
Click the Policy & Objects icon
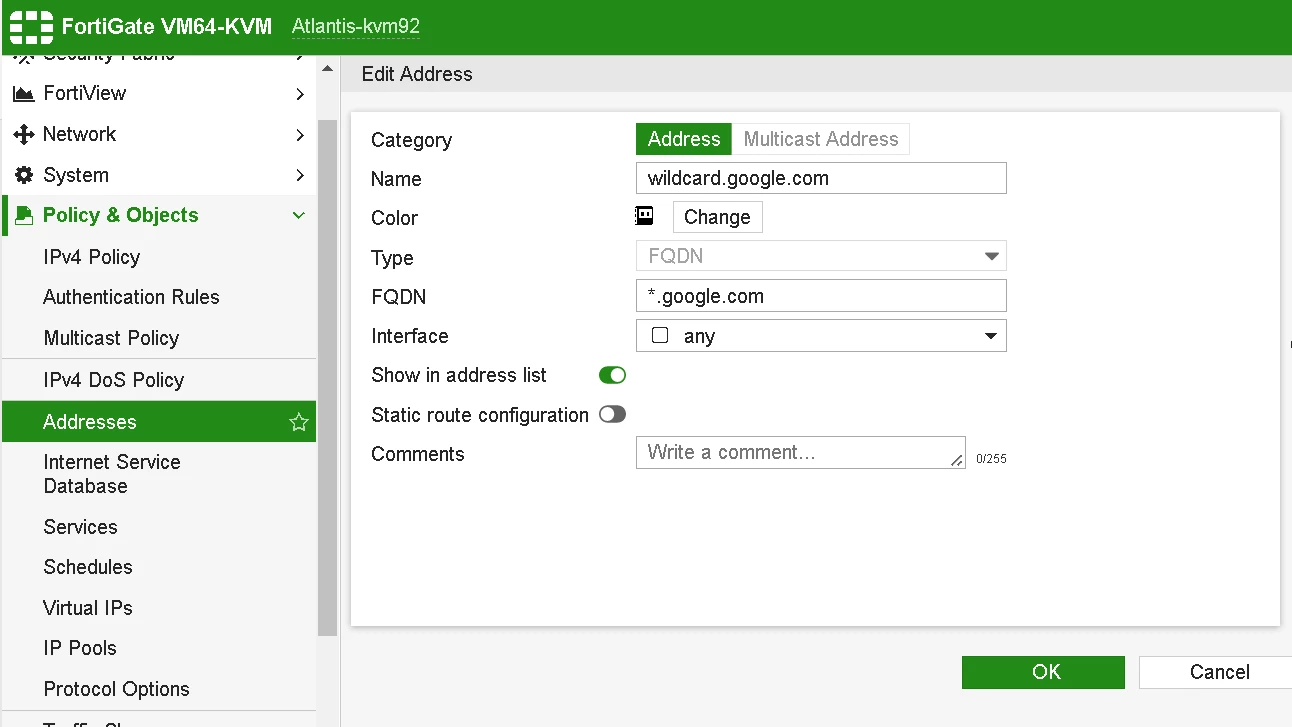pos(24,215)
